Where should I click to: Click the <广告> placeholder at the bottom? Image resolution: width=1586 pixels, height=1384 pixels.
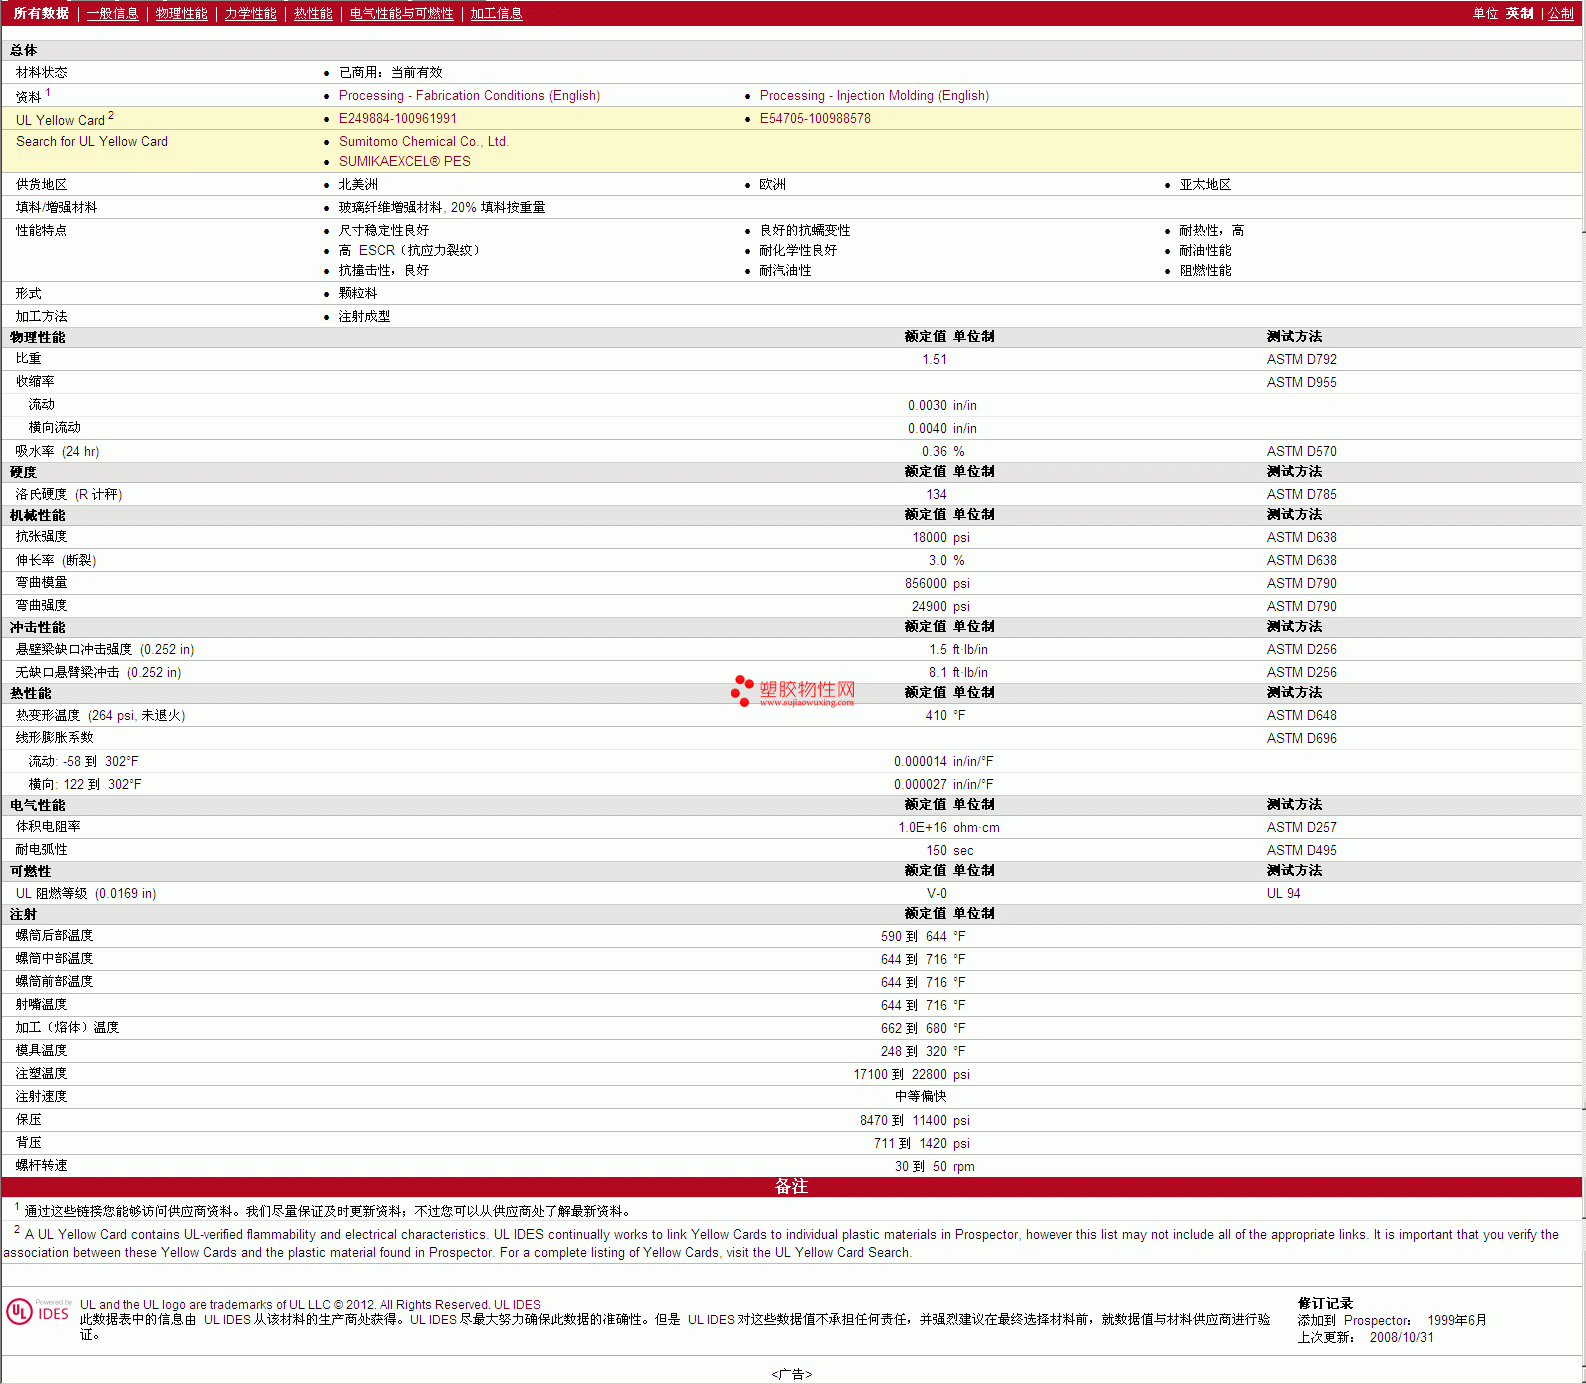tap(791, 1374)
